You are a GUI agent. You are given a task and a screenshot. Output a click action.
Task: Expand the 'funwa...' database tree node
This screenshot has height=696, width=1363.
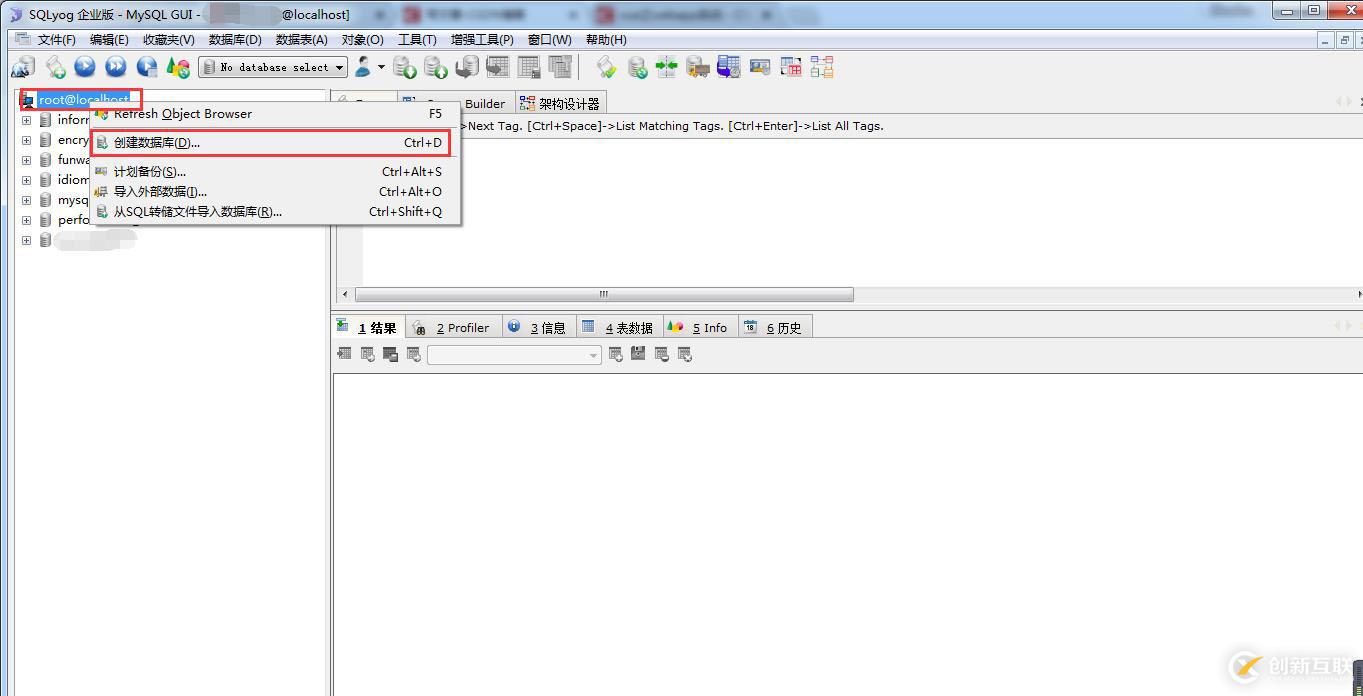(x=26, y=160)
